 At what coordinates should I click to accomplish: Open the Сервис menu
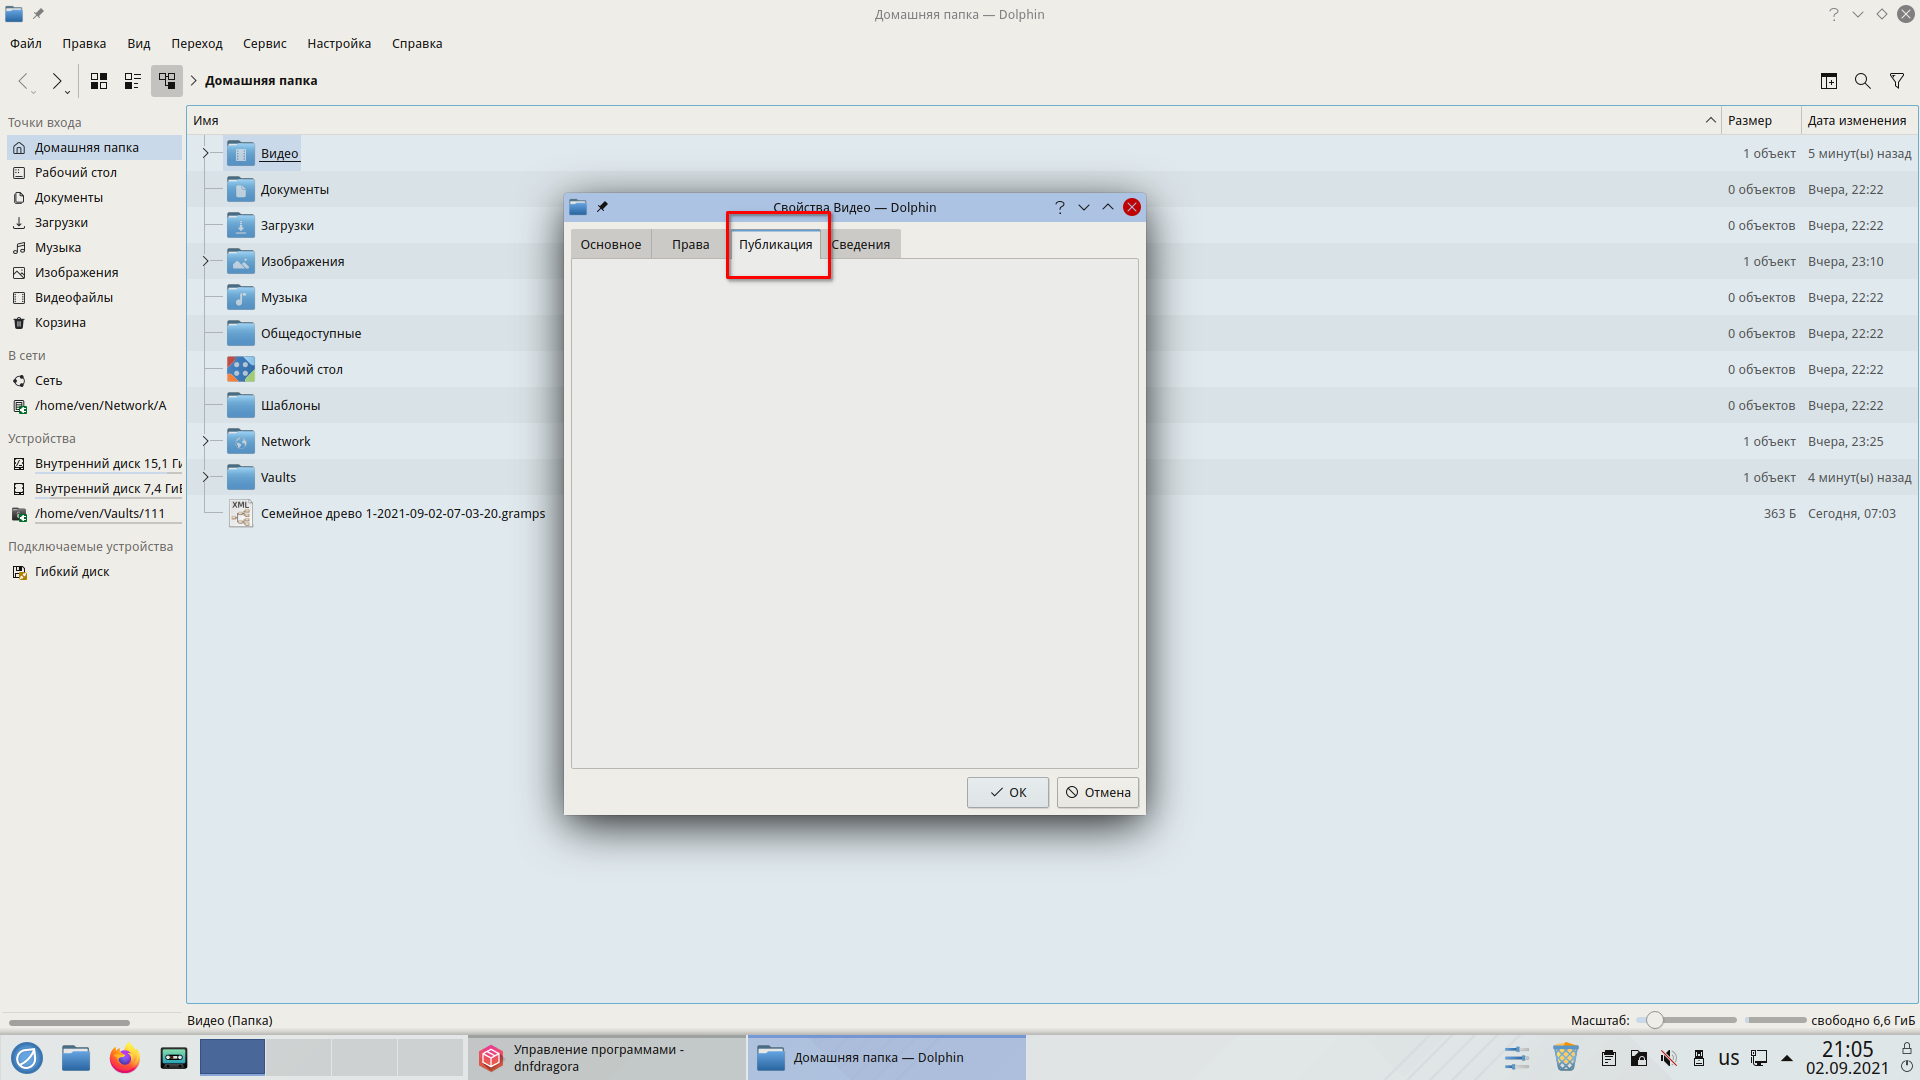click(264, 43)
